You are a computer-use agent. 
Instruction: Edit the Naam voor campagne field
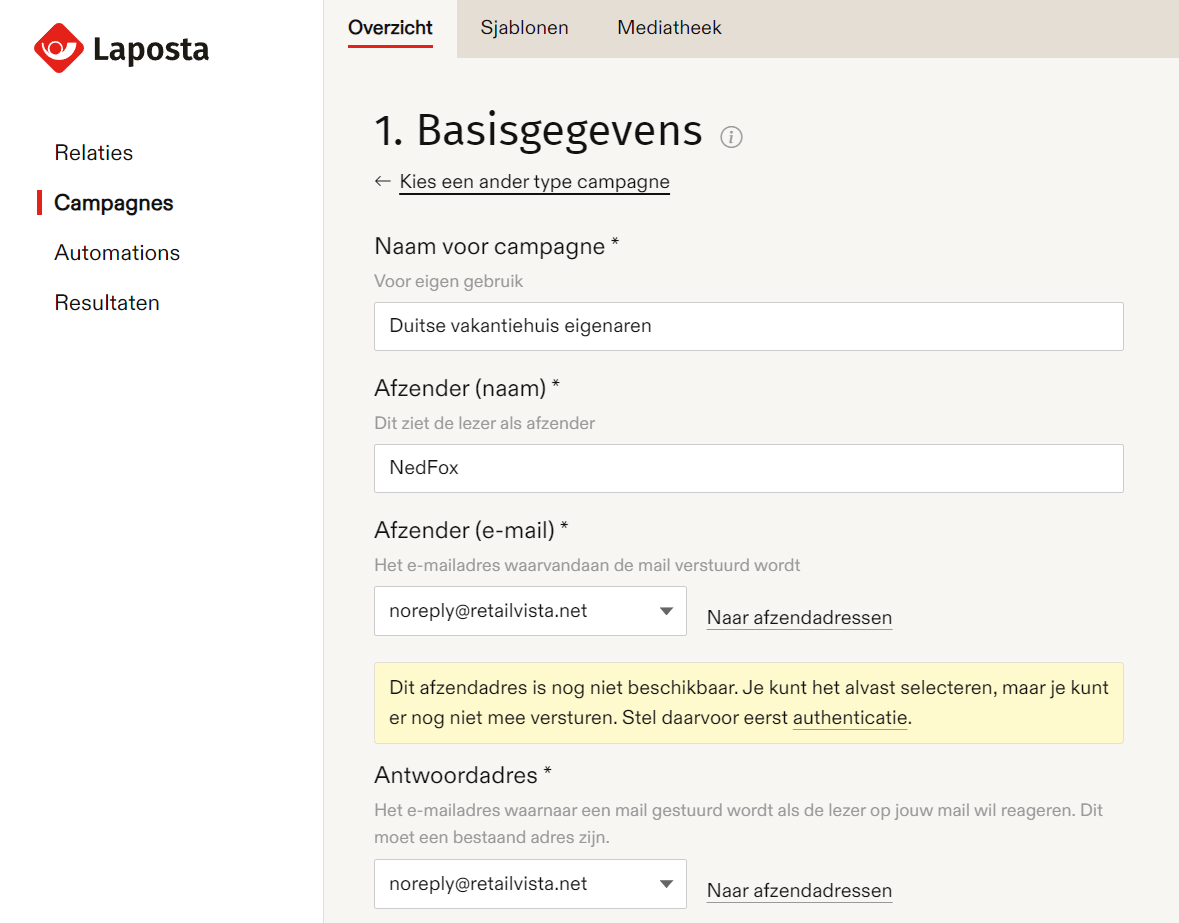(748, 326)
